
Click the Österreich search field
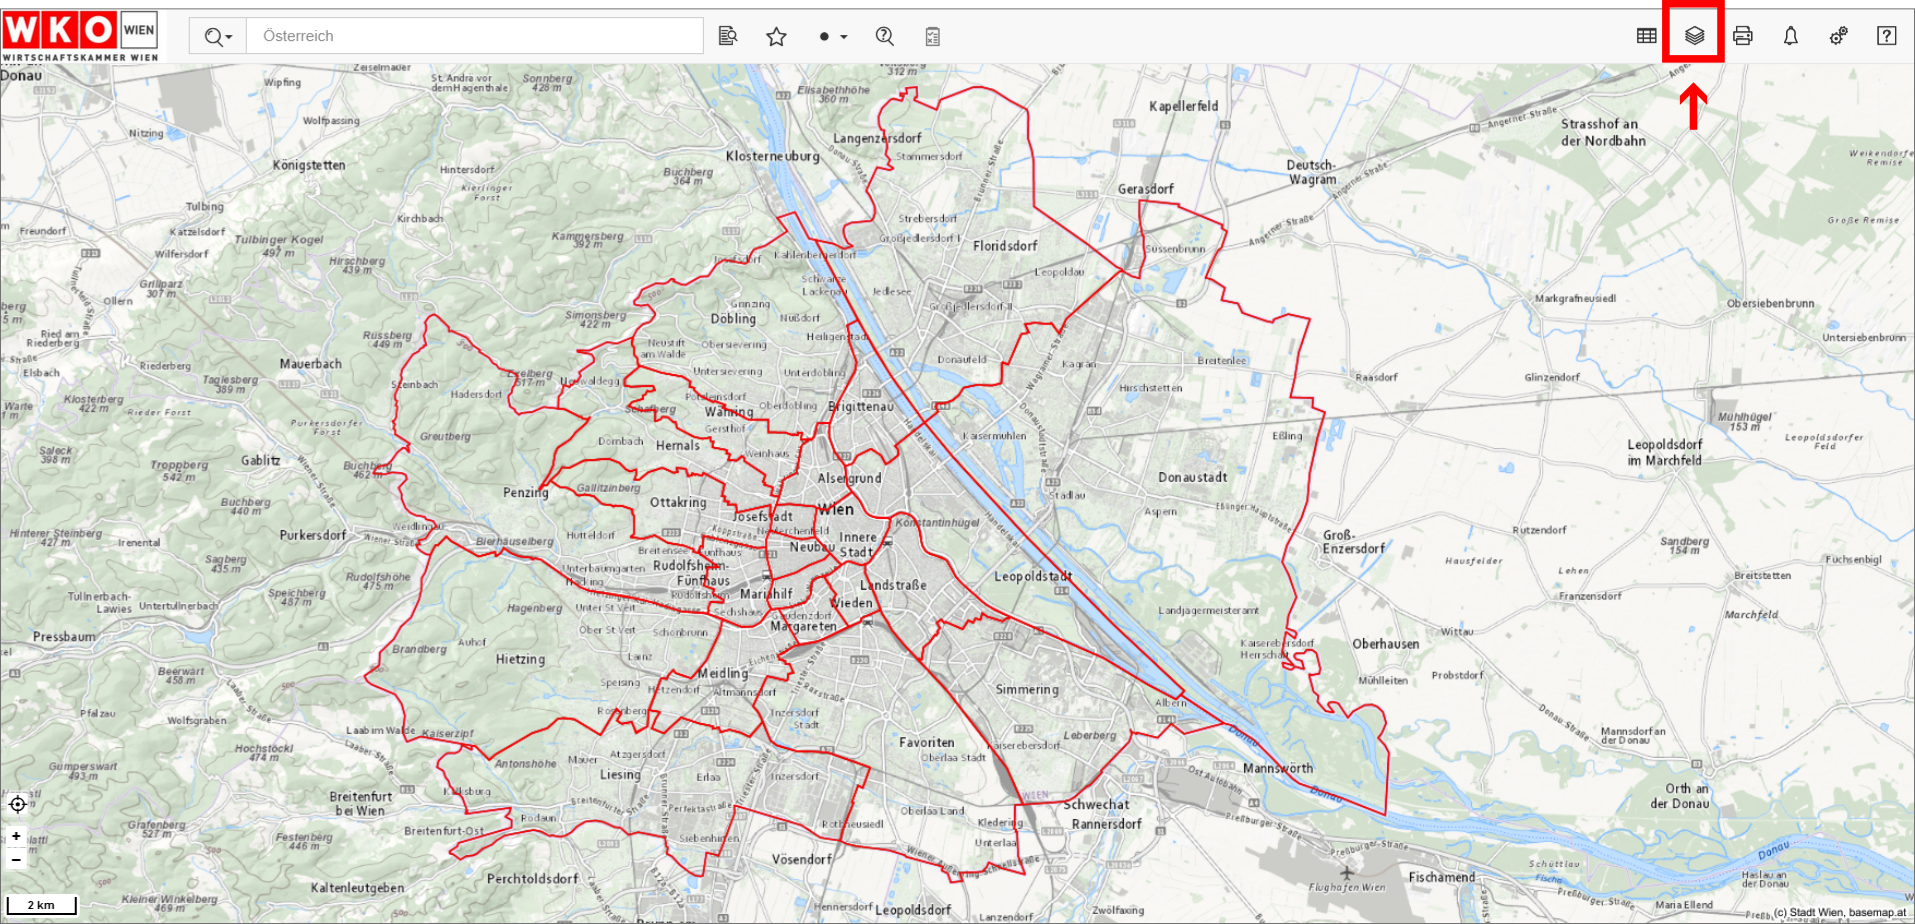pos(475,36)
